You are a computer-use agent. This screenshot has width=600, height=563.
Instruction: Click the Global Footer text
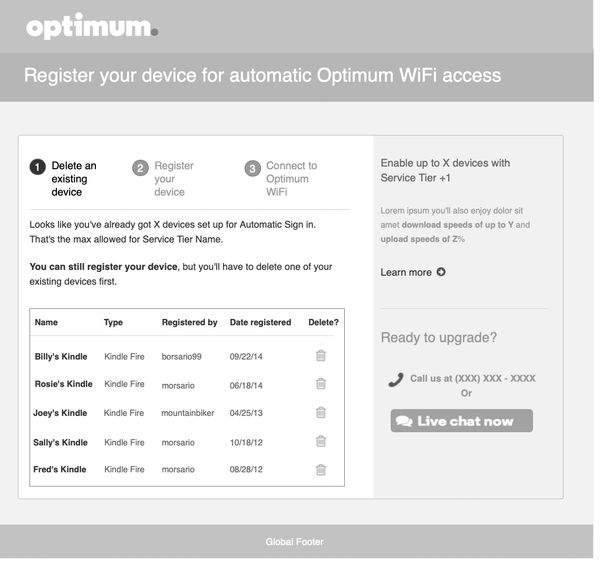[294, 542]
